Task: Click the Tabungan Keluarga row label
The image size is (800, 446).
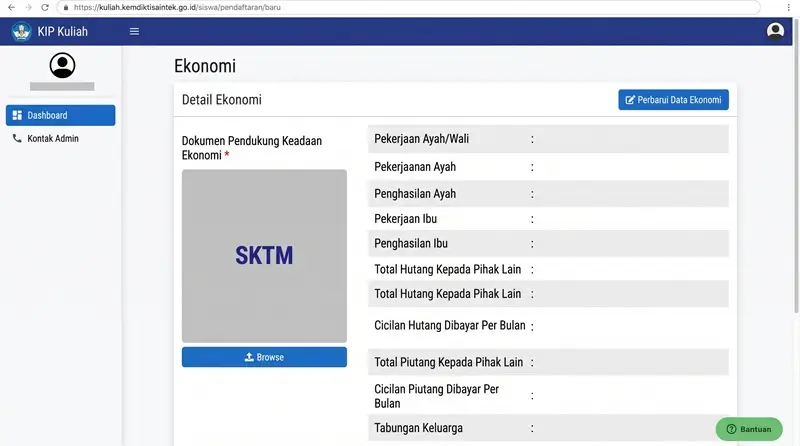Action: click(418, 428)
